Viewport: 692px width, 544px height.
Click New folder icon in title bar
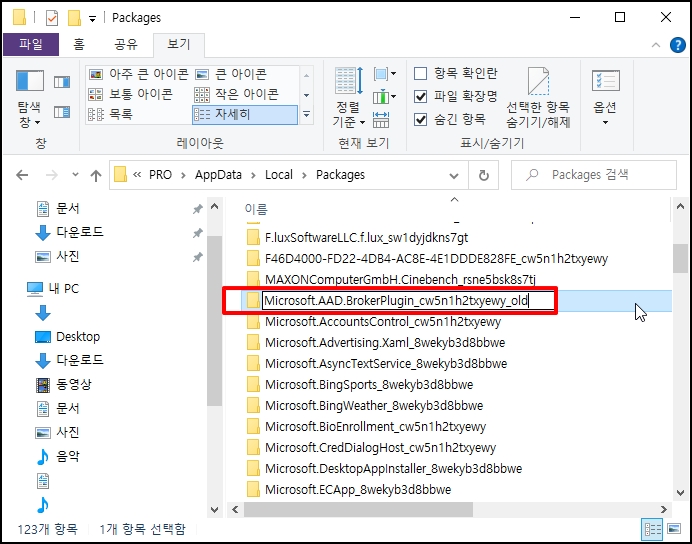(x=74, y=18)
